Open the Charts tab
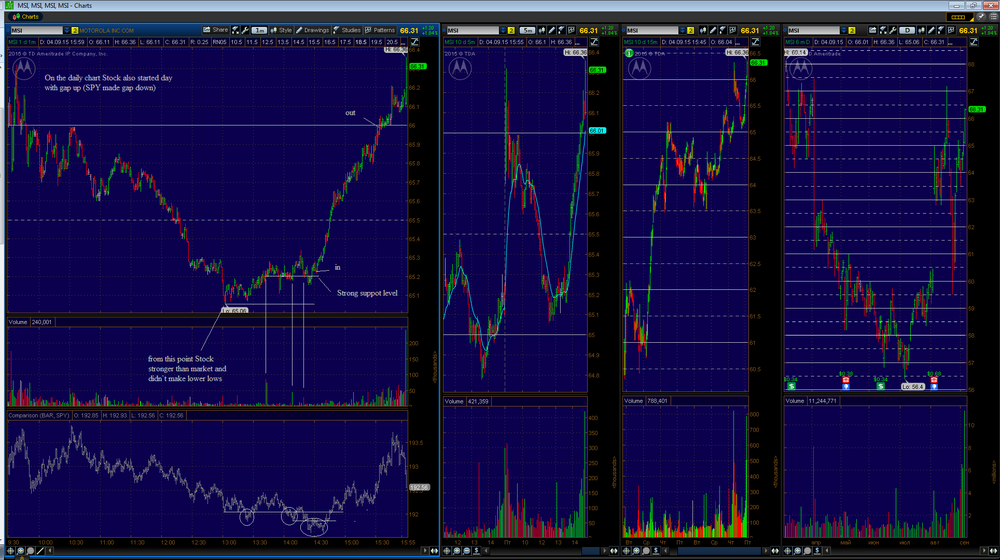 (x=26, y=17)
